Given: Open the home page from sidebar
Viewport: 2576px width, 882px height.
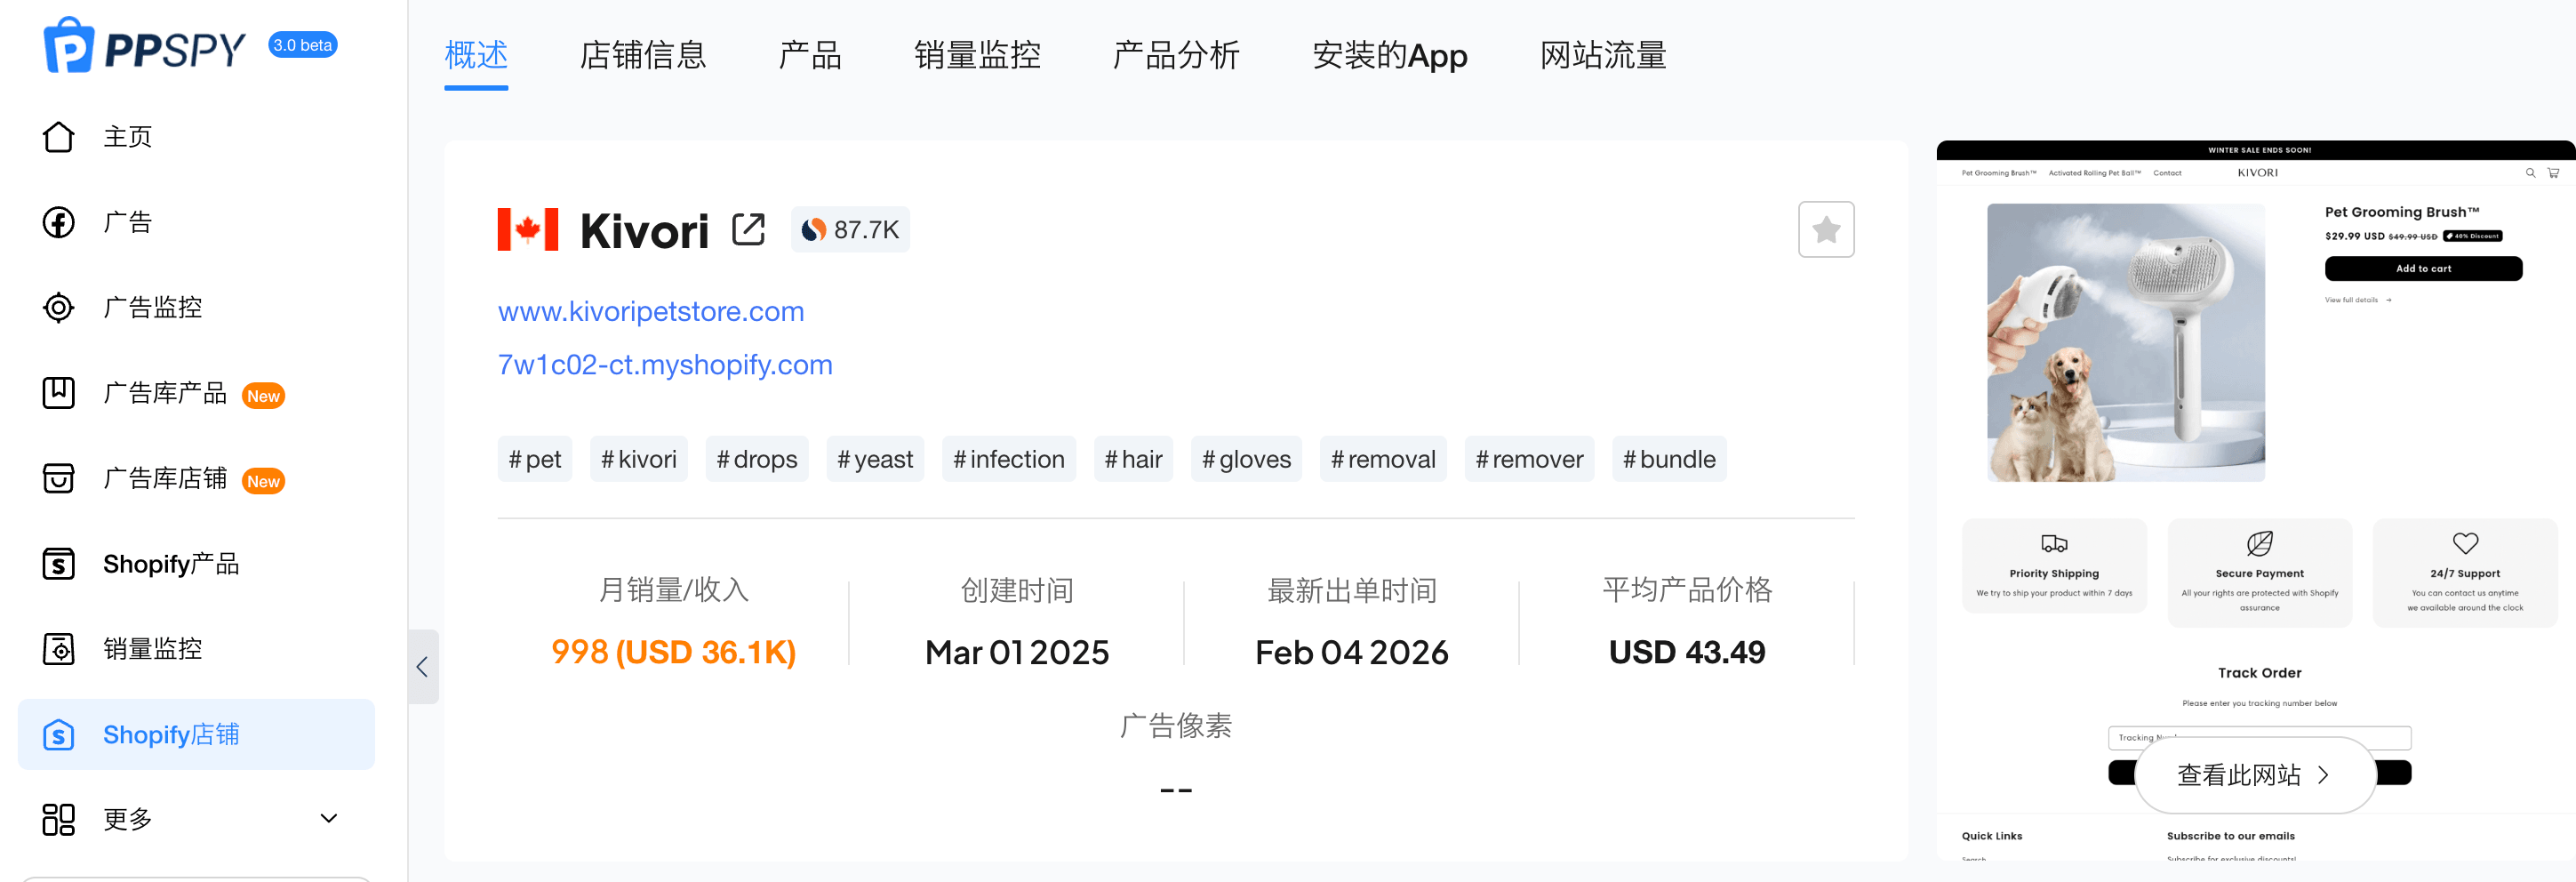Looking at the screenshot, I should tap(59, 137).
